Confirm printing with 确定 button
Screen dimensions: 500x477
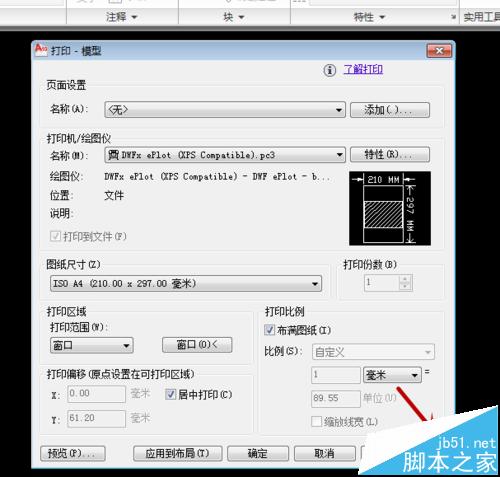tap(258, 453)
